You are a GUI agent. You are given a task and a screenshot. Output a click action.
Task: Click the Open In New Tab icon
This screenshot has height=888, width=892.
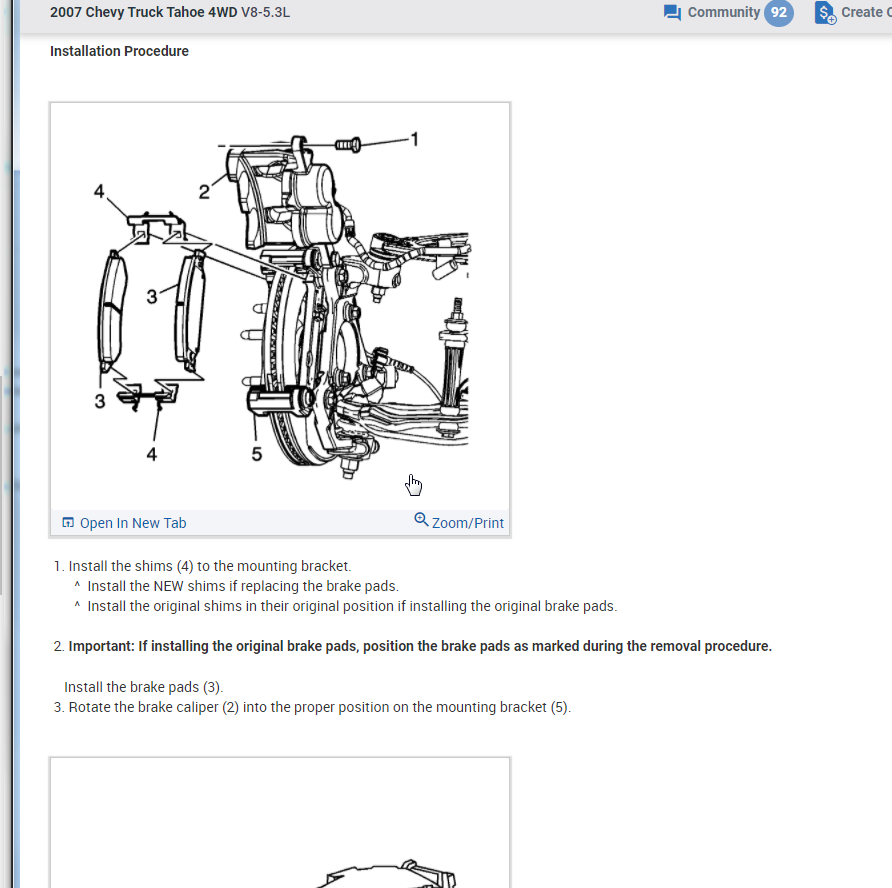pyautogui.click(x=68, y=523)
